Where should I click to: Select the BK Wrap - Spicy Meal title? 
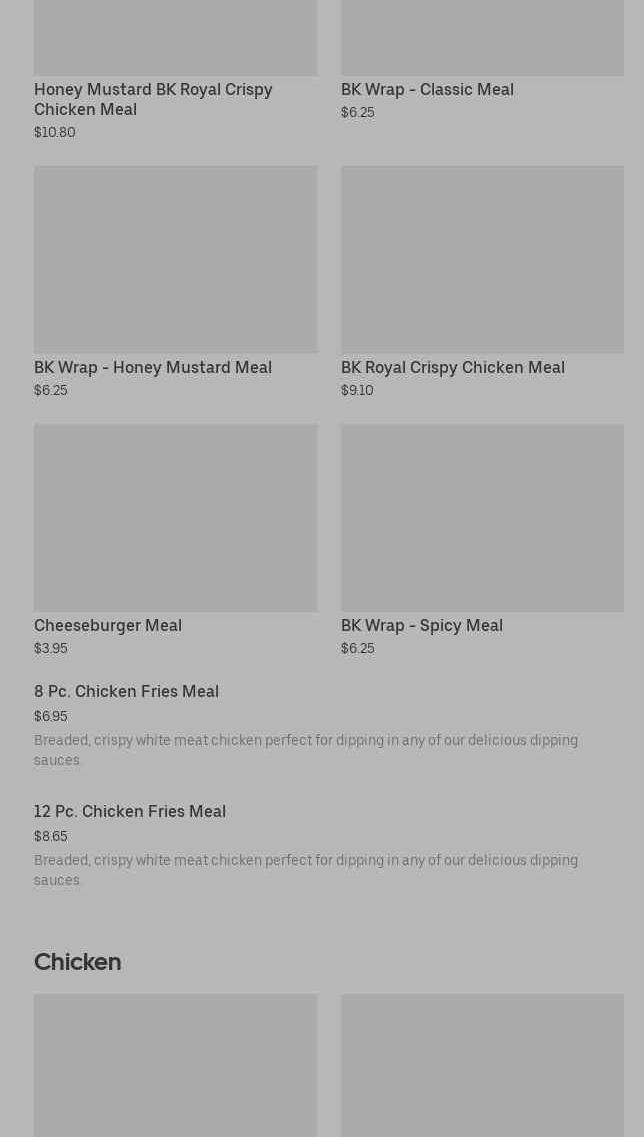click(421, 626)
